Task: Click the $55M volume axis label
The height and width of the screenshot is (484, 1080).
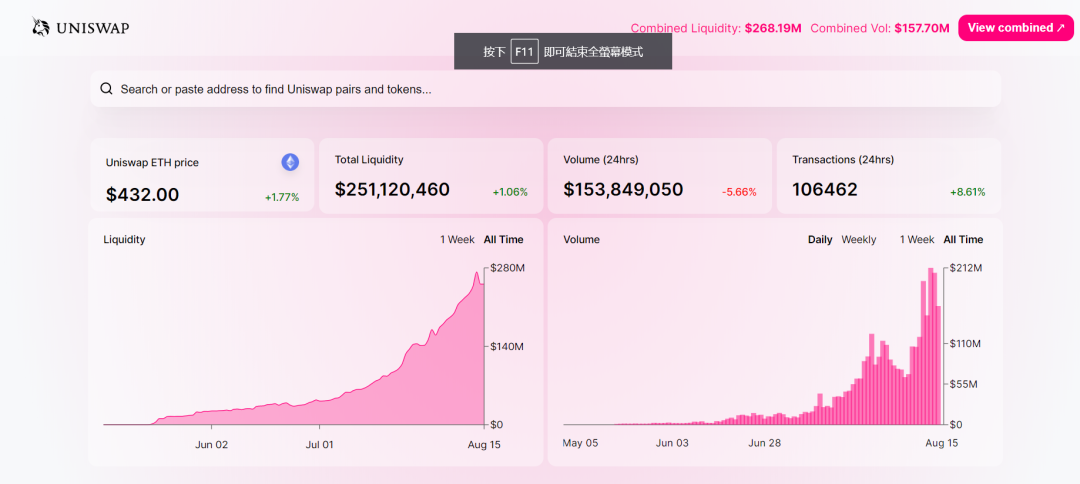Action: click(964, 383)
